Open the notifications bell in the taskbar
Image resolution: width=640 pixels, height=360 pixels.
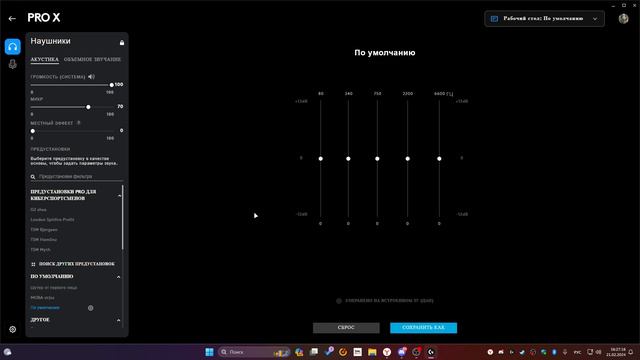(631, 352)
